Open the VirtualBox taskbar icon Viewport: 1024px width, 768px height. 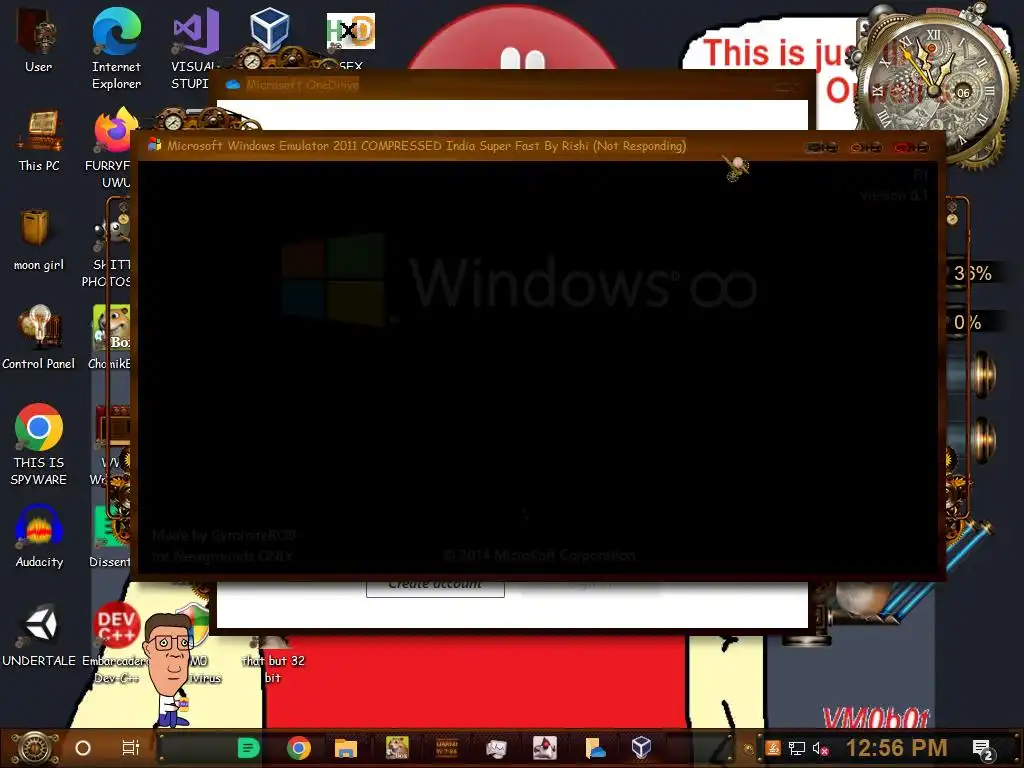pyautogui.click(x=641, y=748)
